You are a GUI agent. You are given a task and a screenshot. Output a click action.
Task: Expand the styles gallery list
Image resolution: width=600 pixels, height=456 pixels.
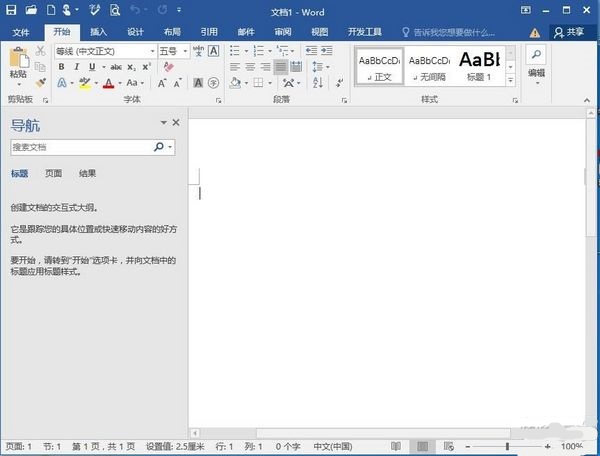(x=511, y=80)
